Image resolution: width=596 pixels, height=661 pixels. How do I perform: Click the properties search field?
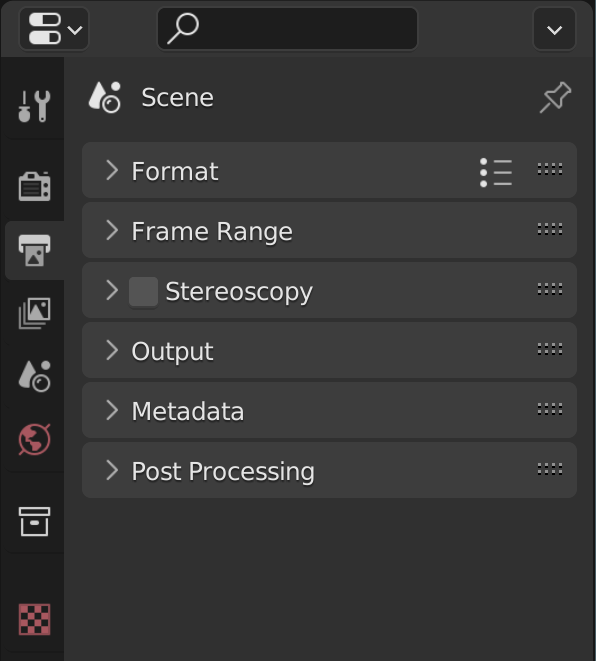tap(287, 29)
